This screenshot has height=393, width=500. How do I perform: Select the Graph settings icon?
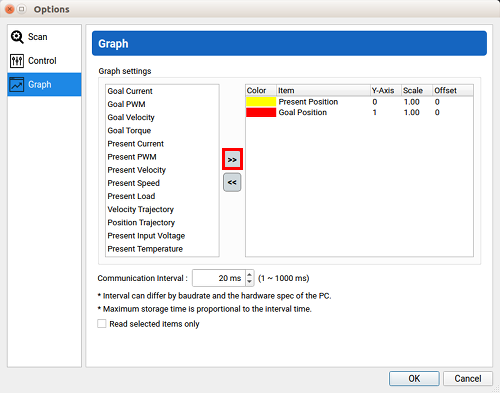(x=17, y=84)
